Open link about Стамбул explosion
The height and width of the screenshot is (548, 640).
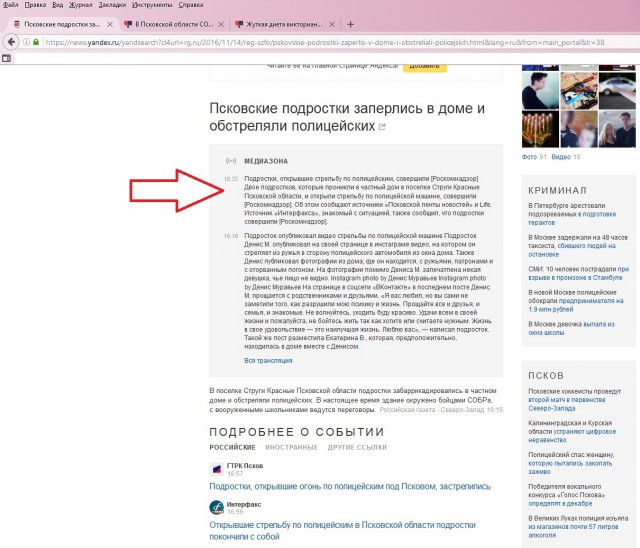[578, 273]
